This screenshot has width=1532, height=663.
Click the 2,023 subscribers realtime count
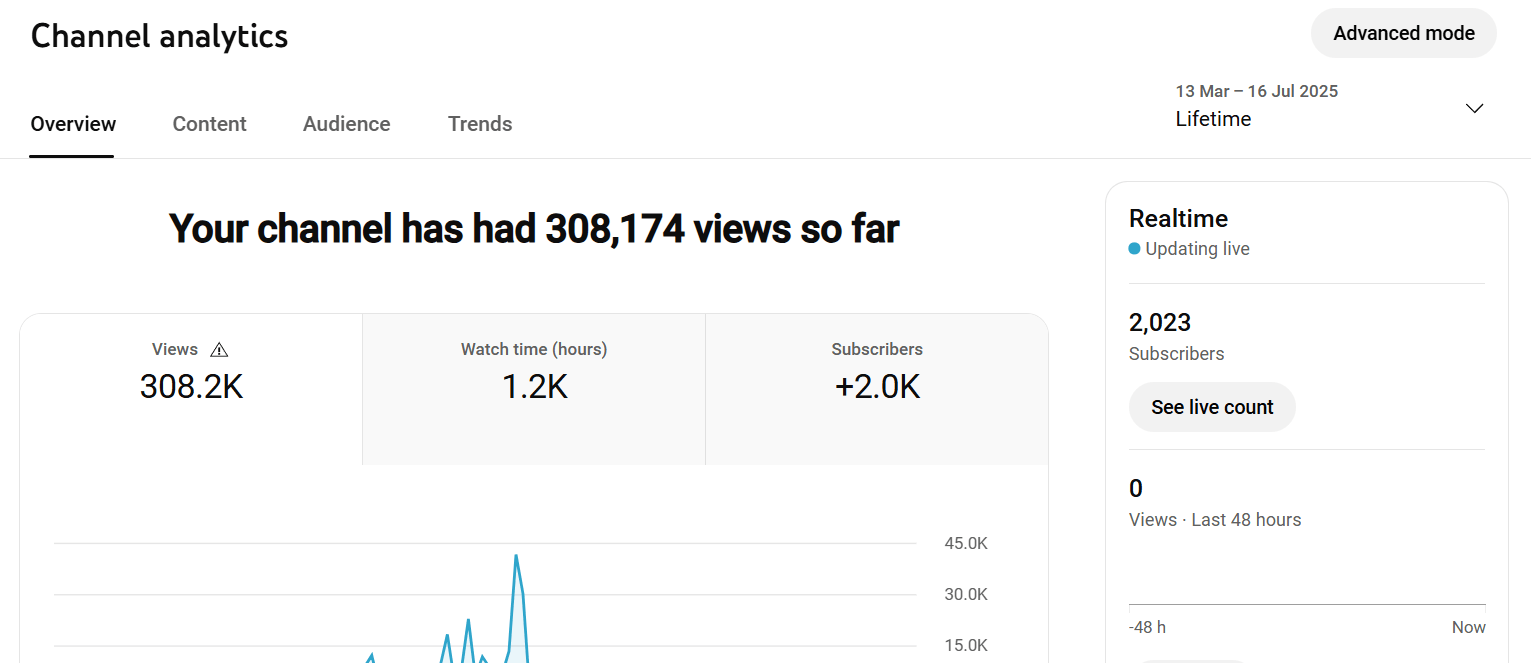click(x=1160, y=322)
